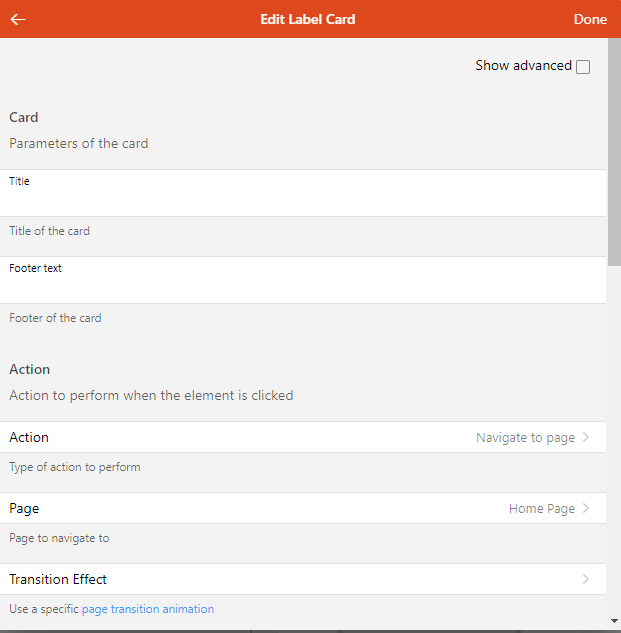Click the Done button
621x633 pixels.
coord(590,19)
